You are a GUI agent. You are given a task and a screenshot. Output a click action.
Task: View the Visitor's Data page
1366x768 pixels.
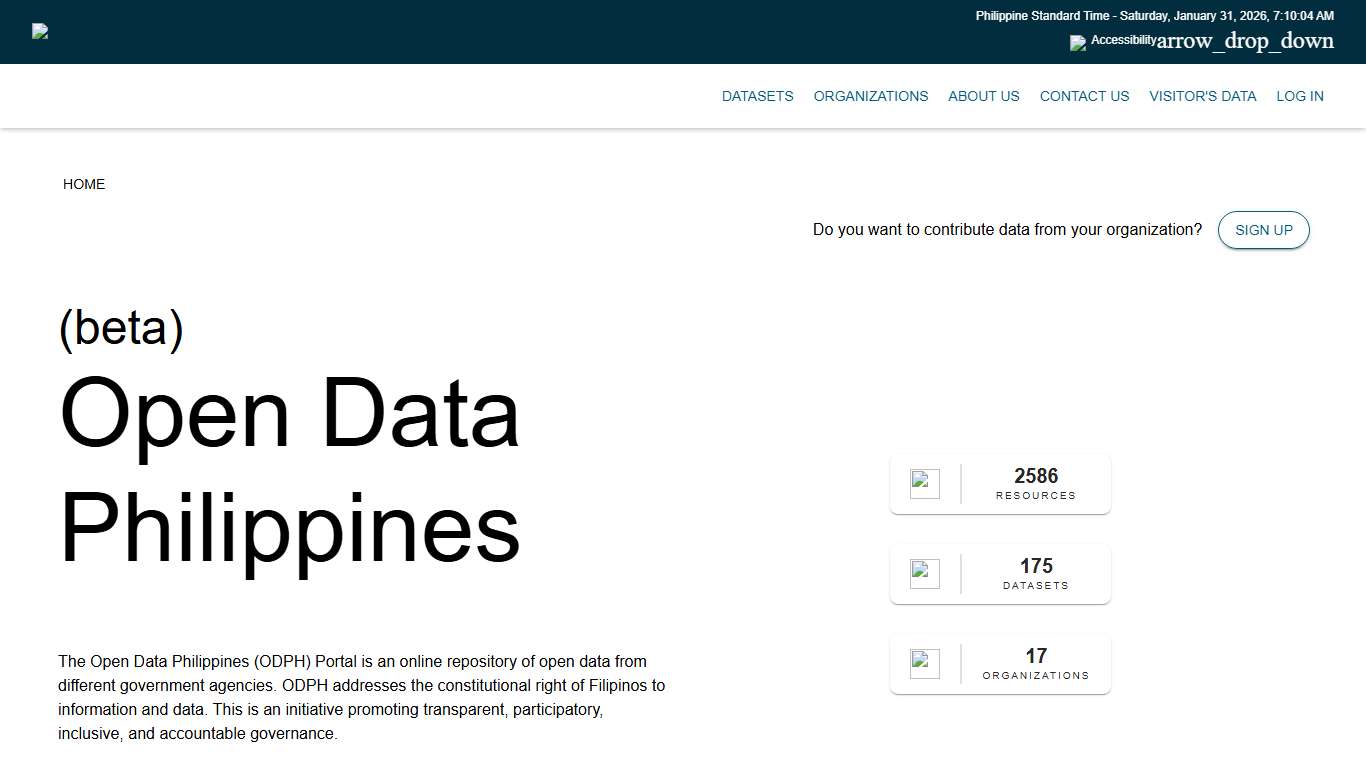[1202, 96]
